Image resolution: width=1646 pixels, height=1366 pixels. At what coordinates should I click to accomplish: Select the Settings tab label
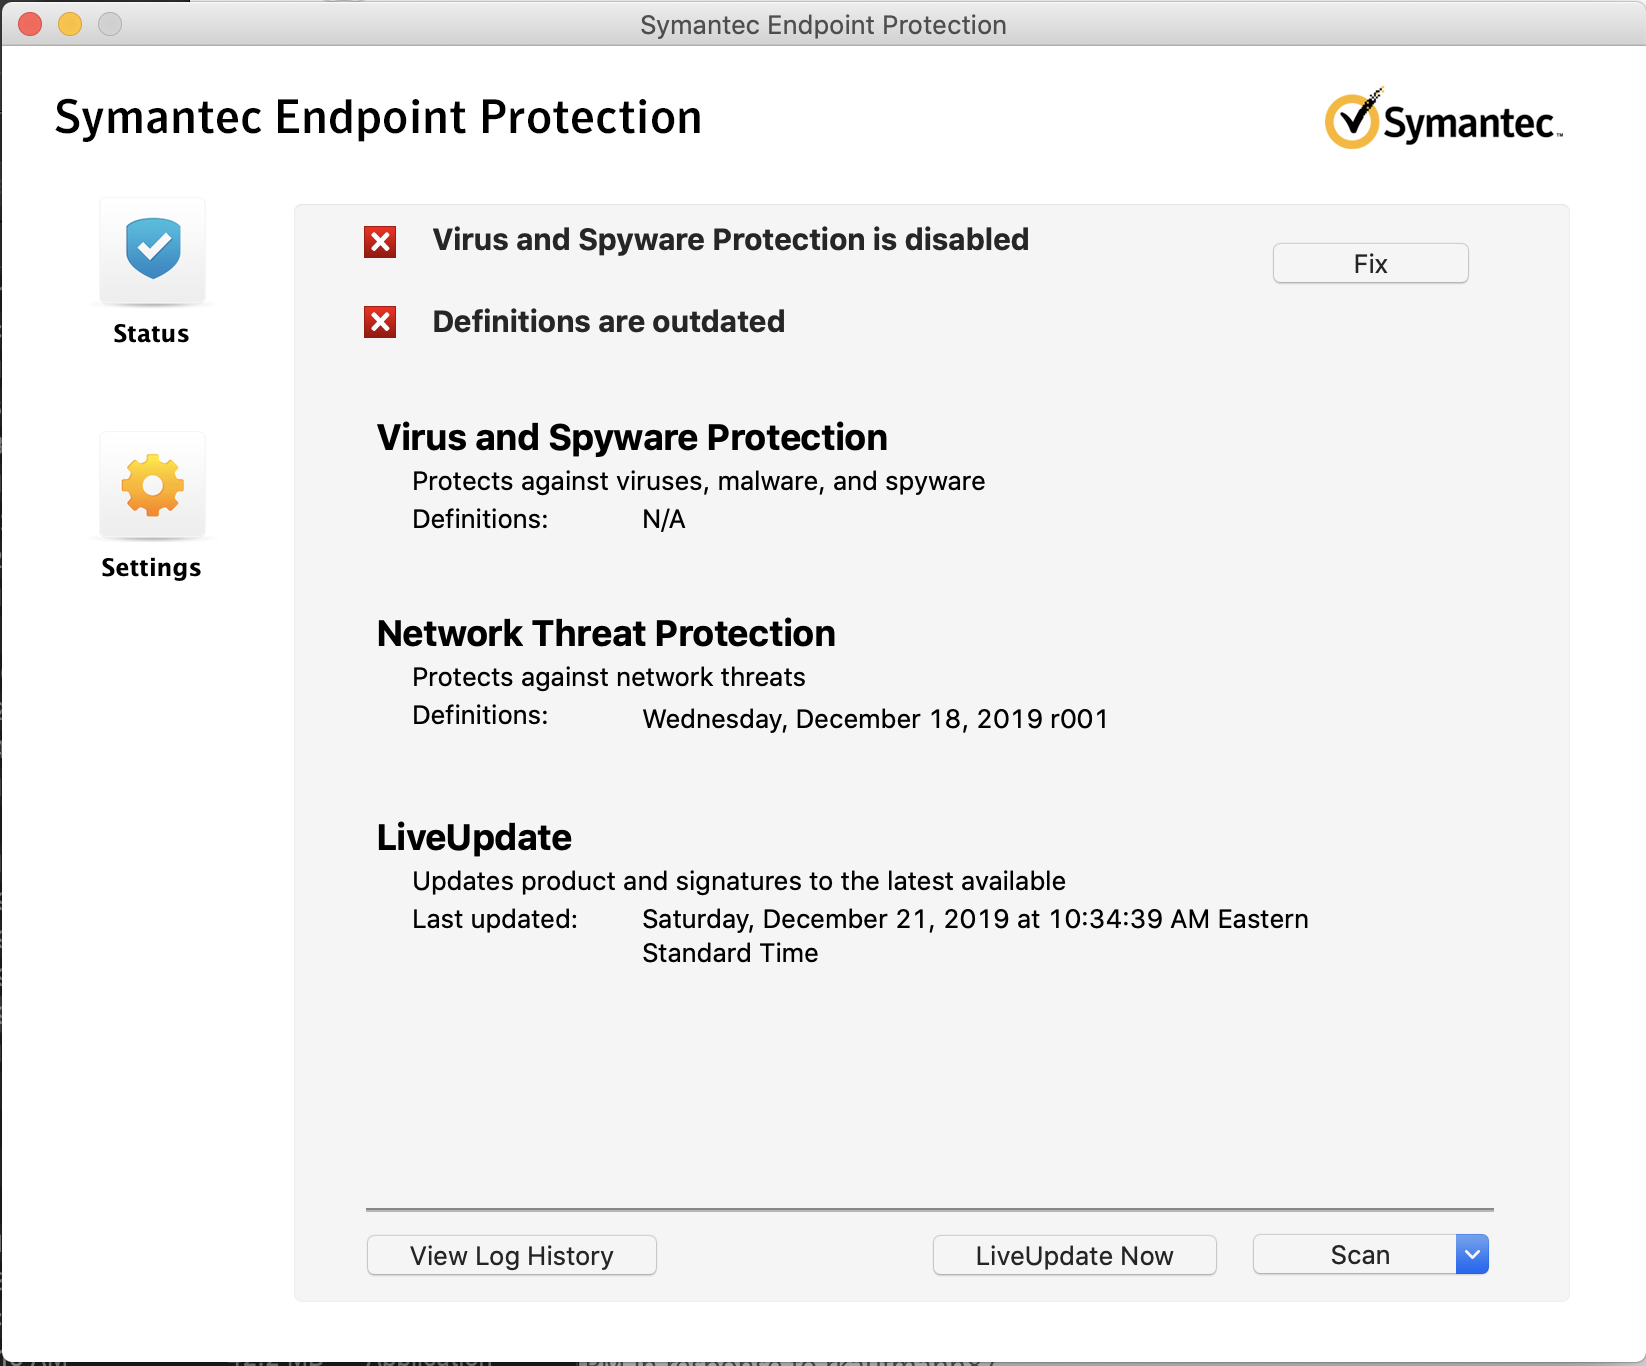click(x=151, y=568)
